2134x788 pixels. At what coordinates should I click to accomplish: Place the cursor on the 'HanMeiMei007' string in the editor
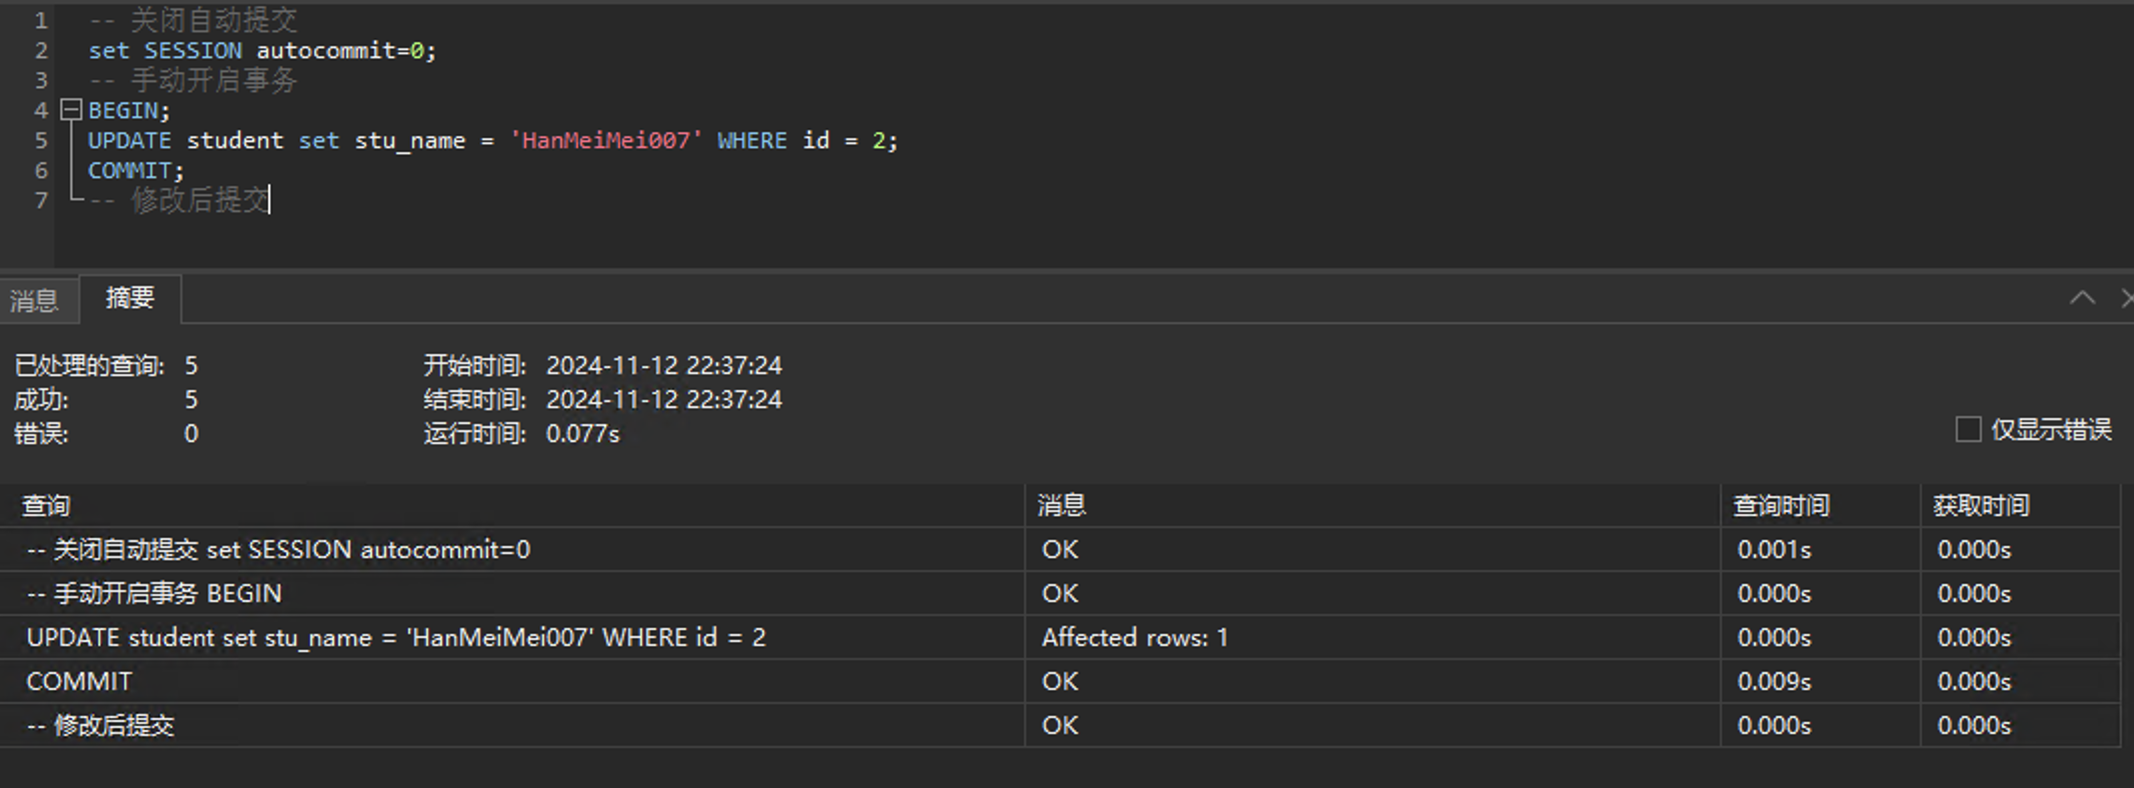coord(604,141)
